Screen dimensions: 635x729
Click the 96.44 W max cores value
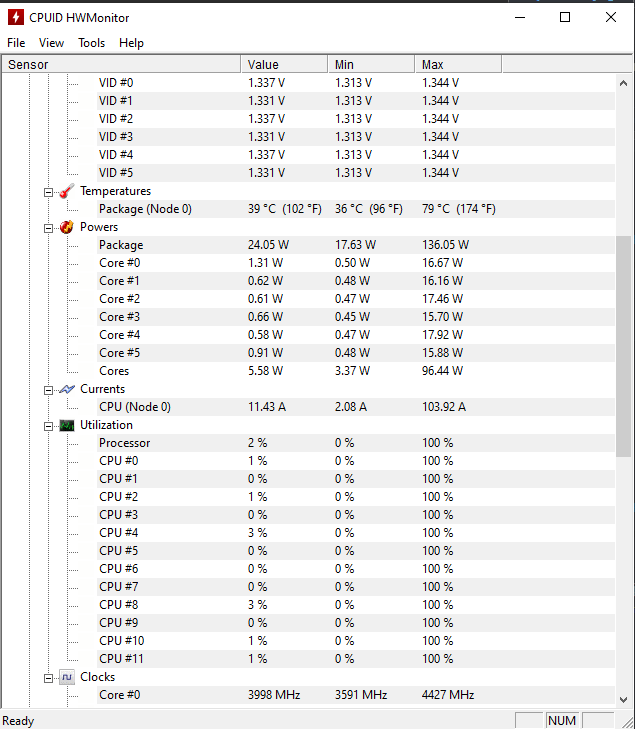point(442,371)
